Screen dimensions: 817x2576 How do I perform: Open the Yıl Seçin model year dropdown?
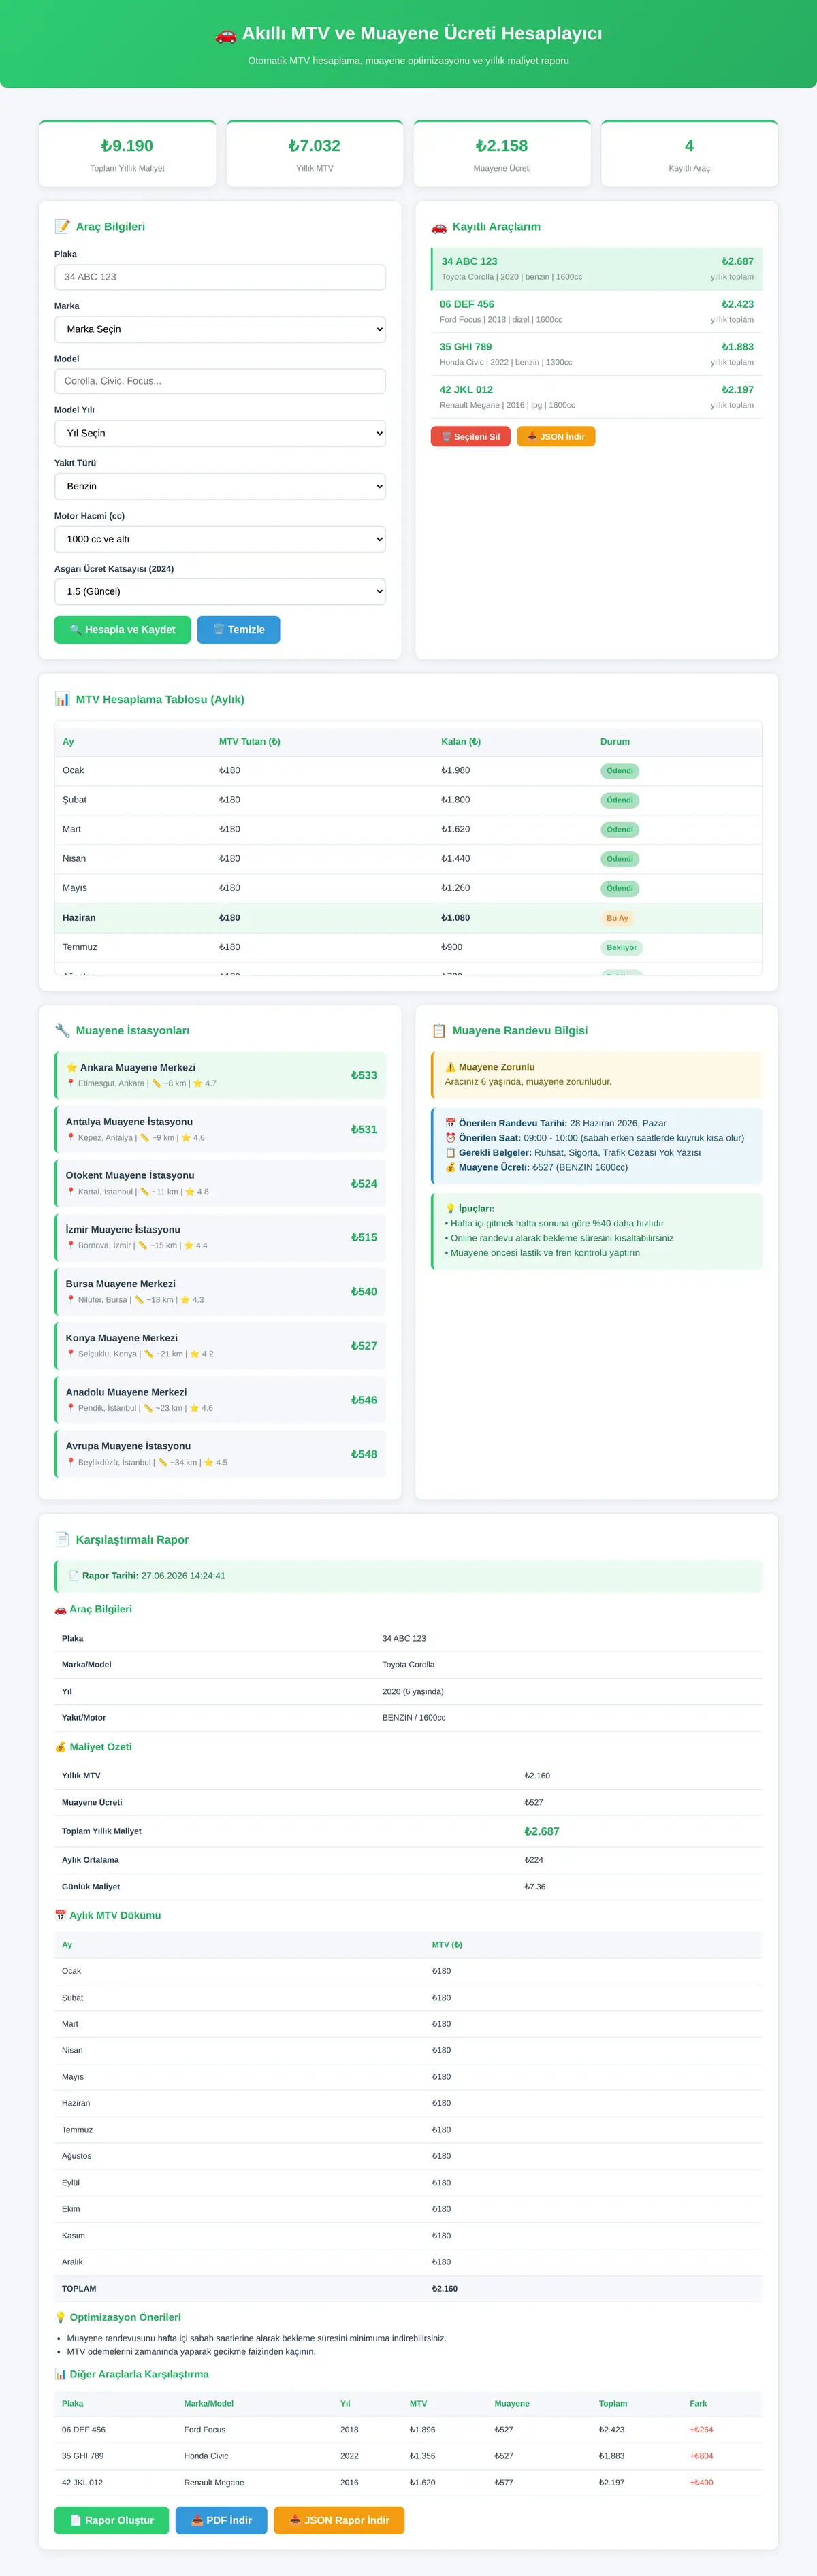[220, 433]
